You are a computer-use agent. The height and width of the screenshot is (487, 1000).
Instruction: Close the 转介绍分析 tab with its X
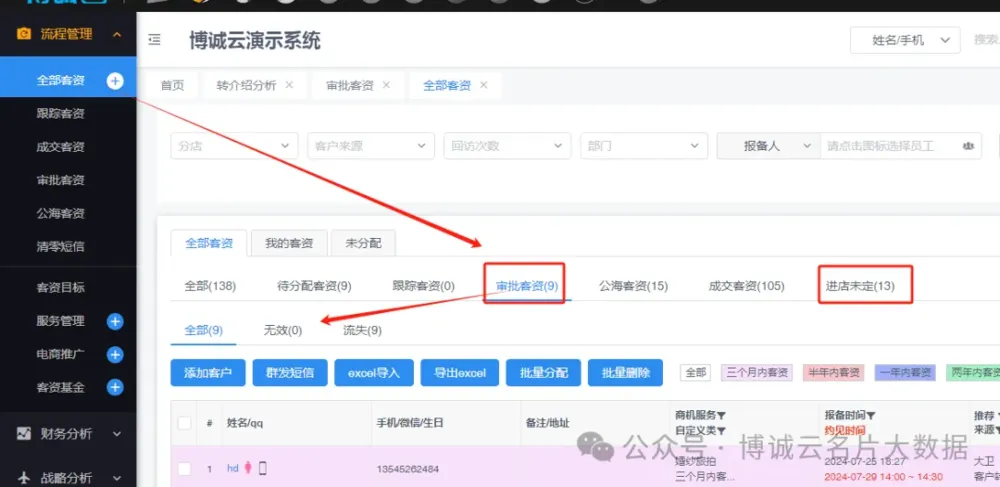pos(289,85)
